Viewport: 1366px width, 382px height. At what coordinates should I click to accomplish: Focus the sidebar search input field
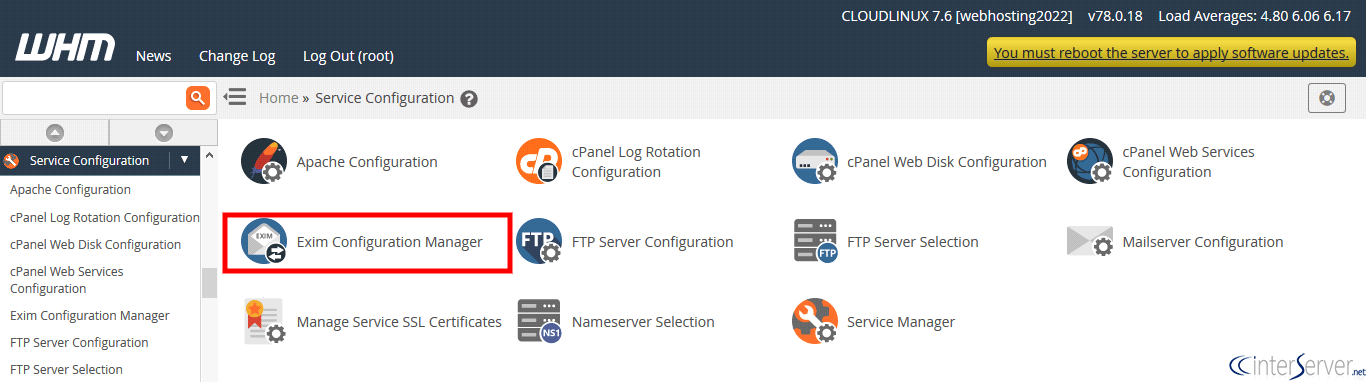coord(94,98)
